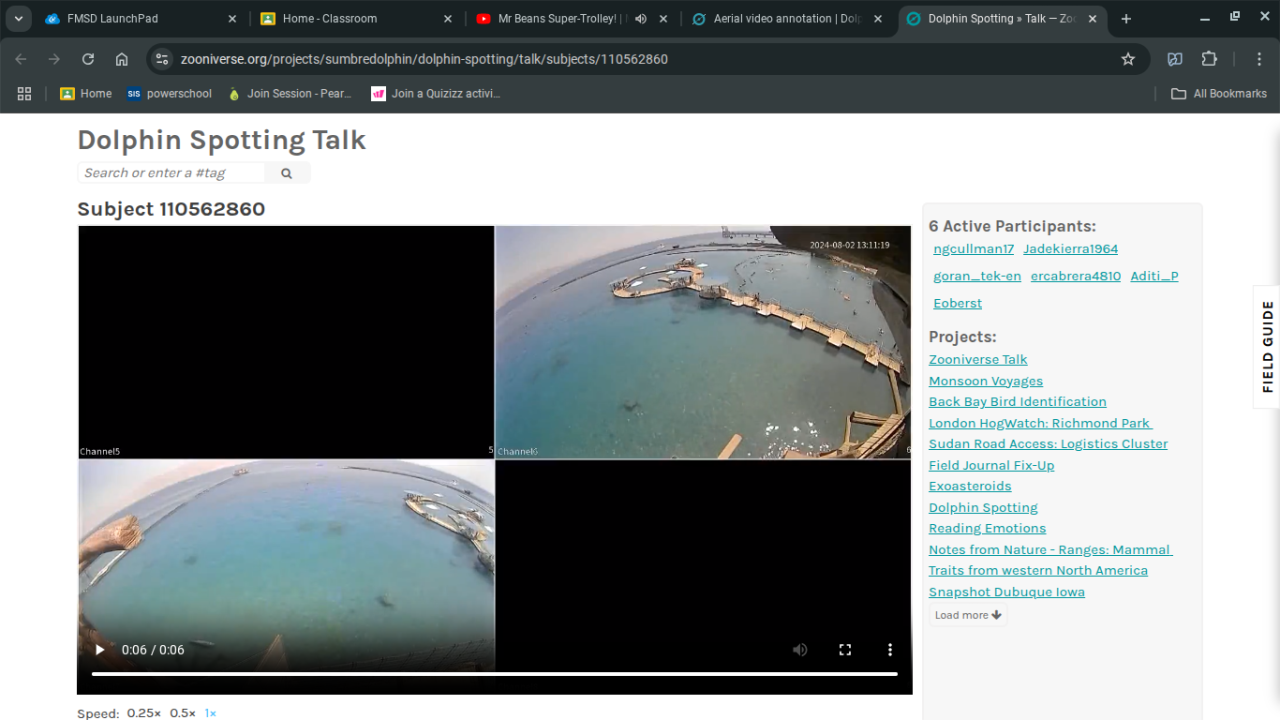Click the tag search input field
1280x720 pixels.
(x=170, y=173)
